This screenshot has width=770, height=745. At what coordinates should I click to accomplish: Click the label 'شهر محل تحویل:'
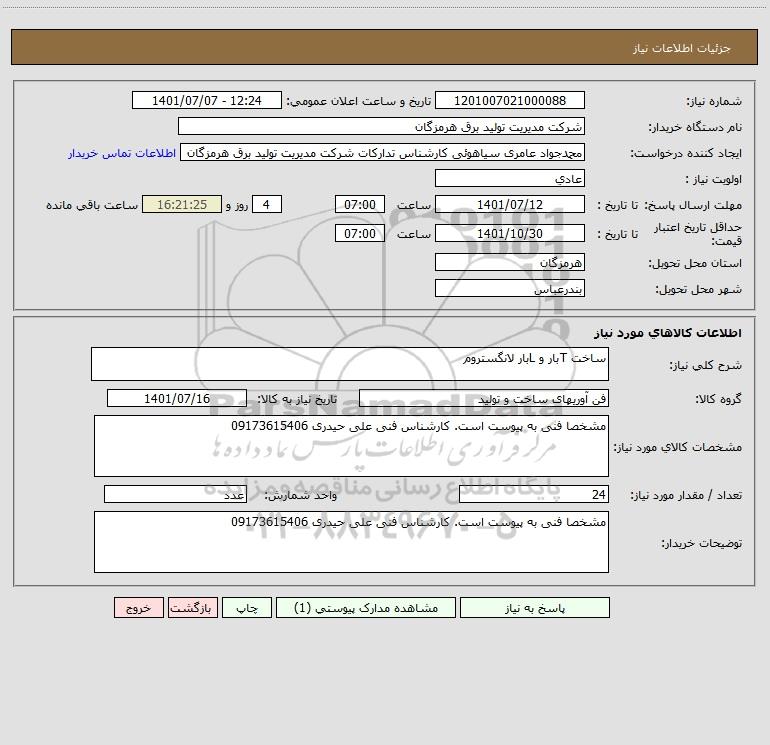[698, 289]
